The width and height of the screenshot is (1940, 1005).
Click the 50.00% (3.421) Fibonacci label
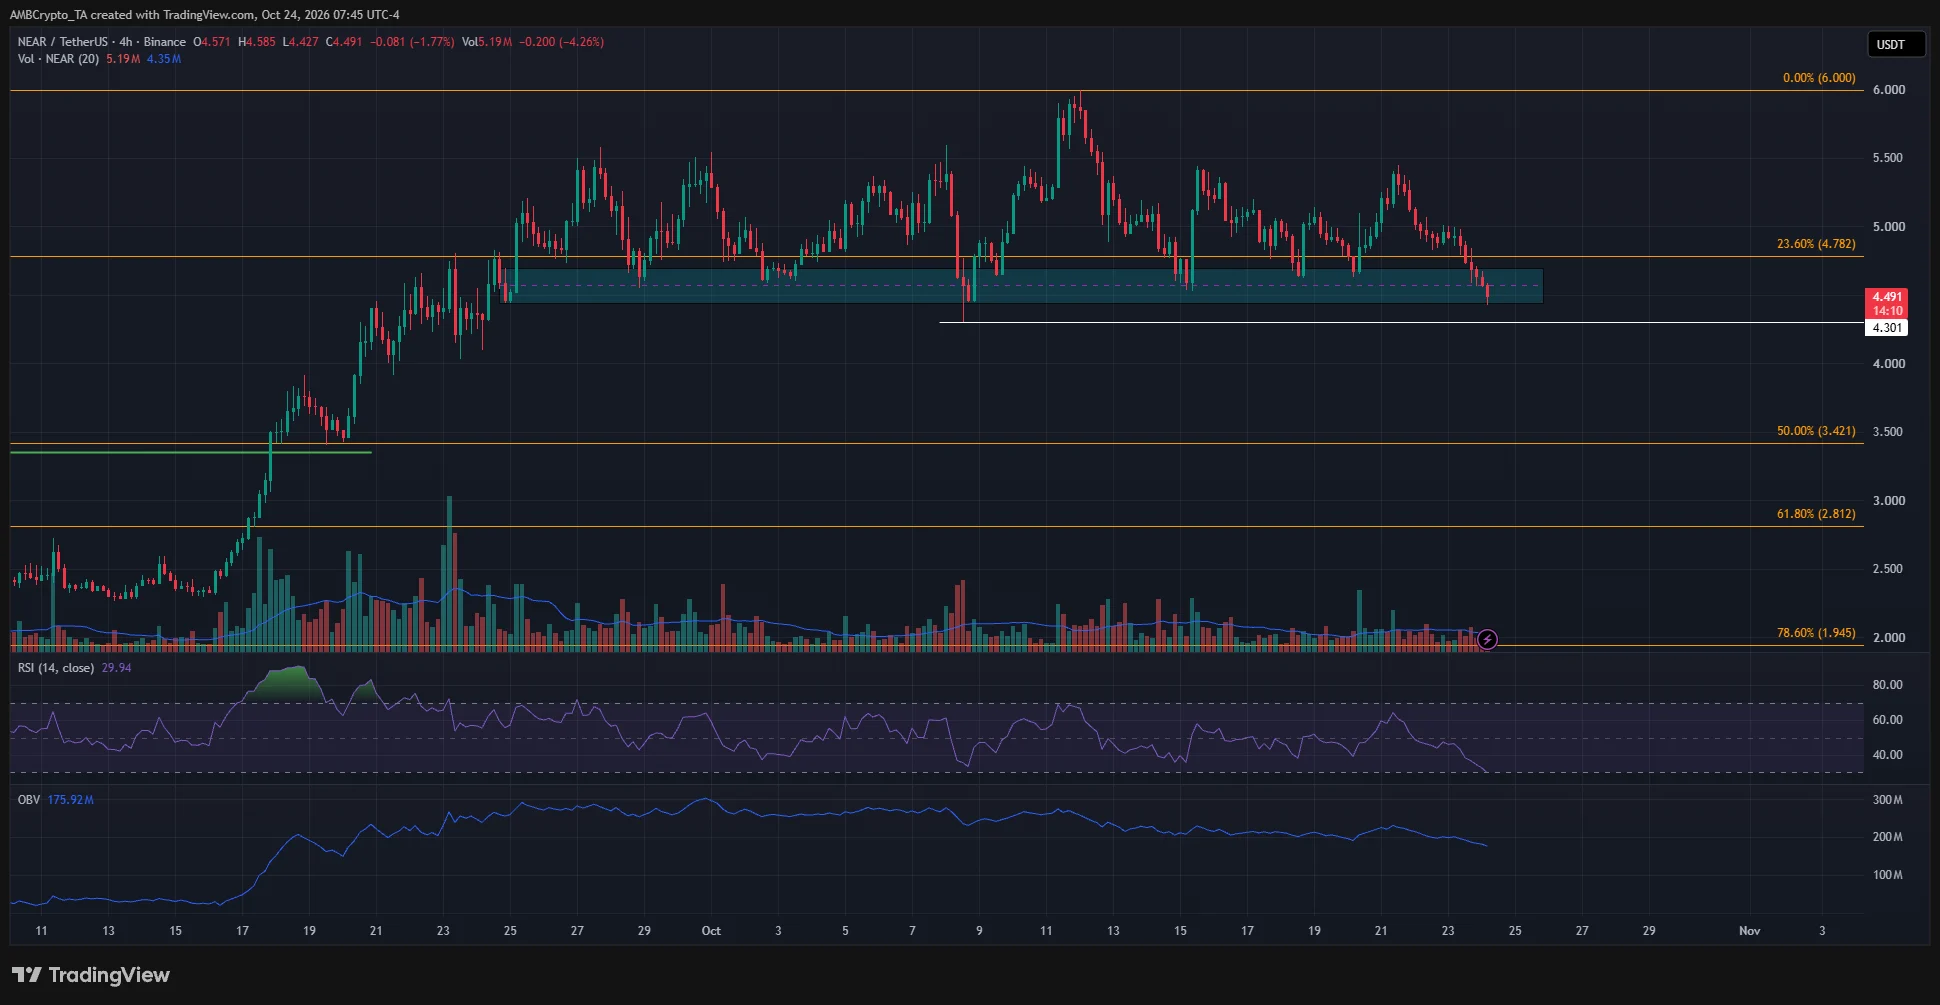click(x=1816, y=431)
